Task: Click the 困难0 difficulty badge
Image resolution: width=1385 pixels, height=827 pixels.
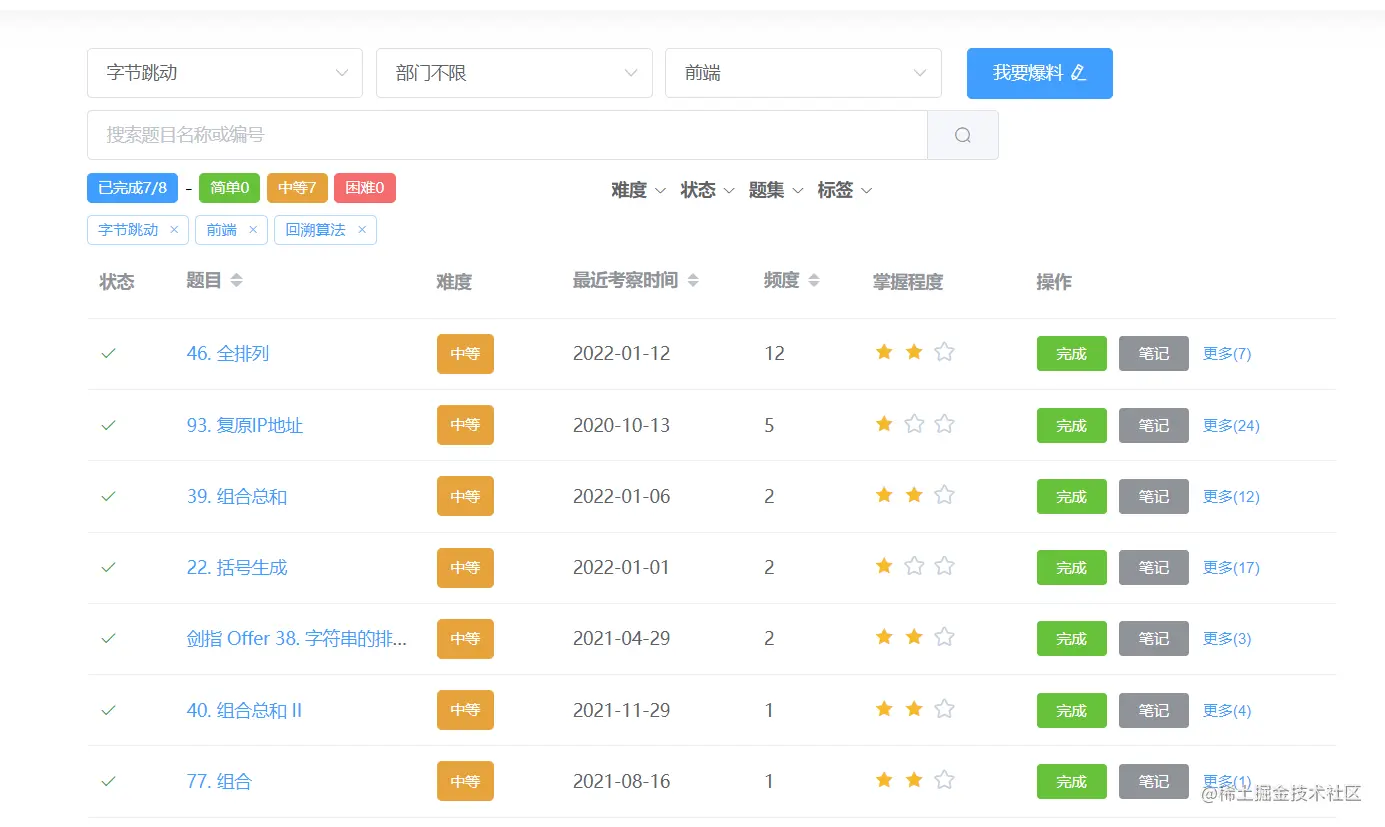Action: click(x=365, y=188)
